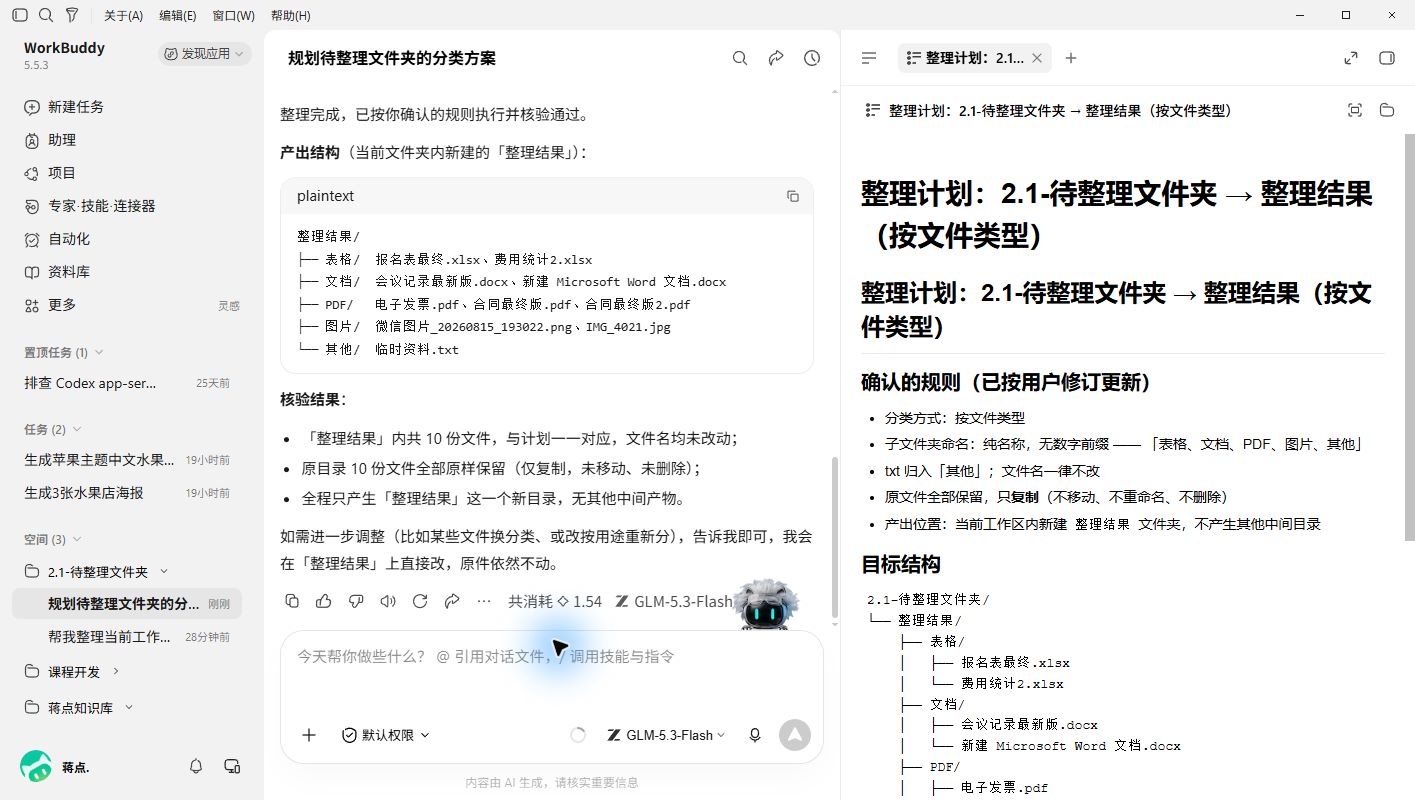Viewport: 1415px width, 800px height.
Task: Give thumbs down to the response
Action: [x=356, y=601]
